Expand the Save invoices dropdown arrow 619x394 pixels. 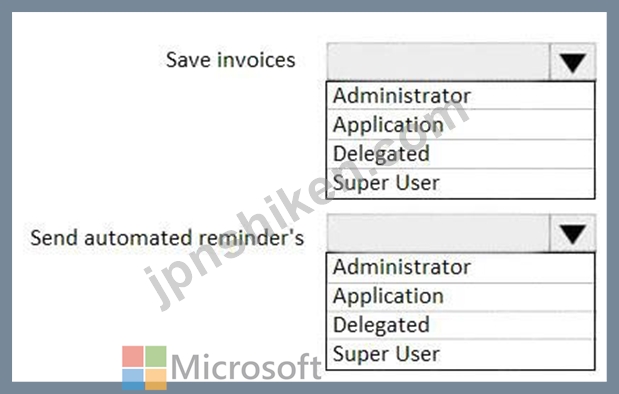point(572,62)
